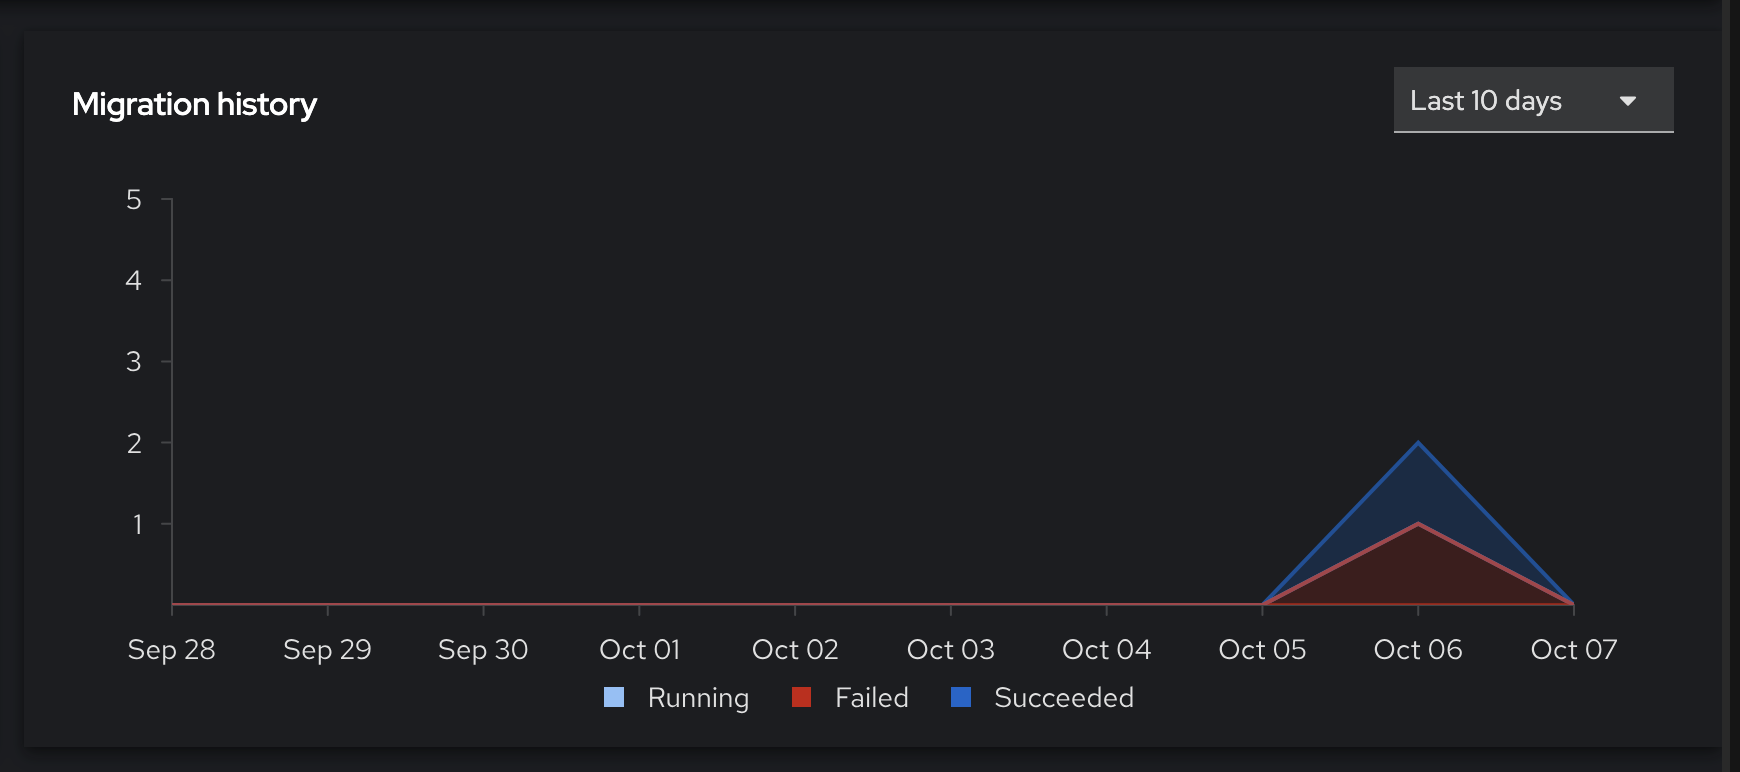Screen dimensions: 1740x772
Task: Select the Oct 04 axis label
Action: pyautogui.click(x=1106, y=650)
